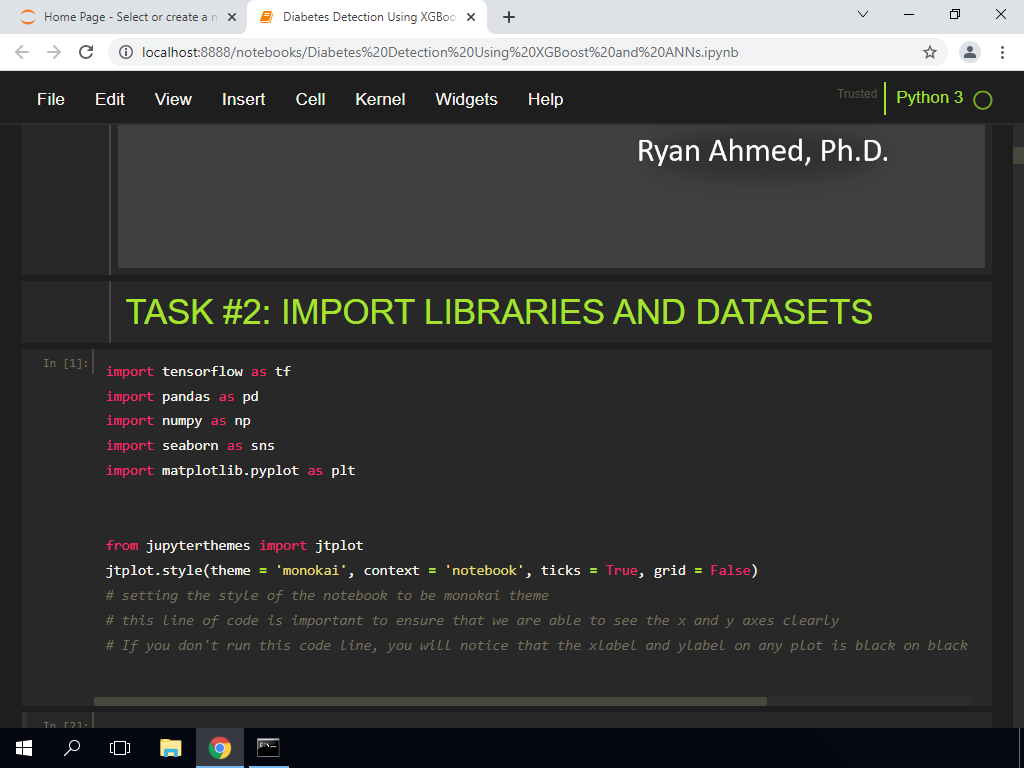Close the Home Page tab

point(232,17)
